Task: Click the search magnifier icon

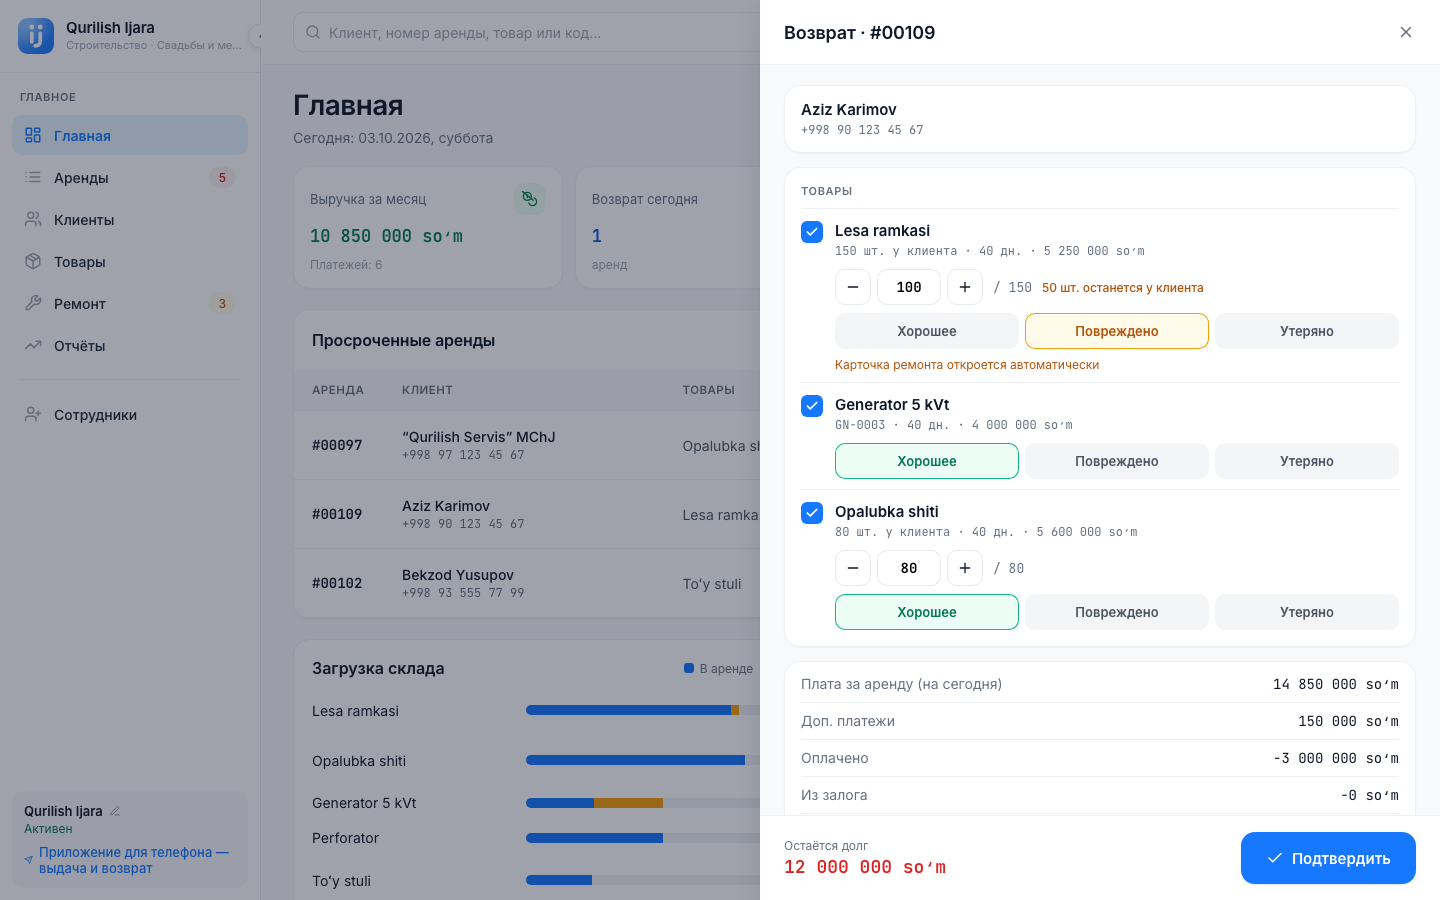Action: pos(313,32)
